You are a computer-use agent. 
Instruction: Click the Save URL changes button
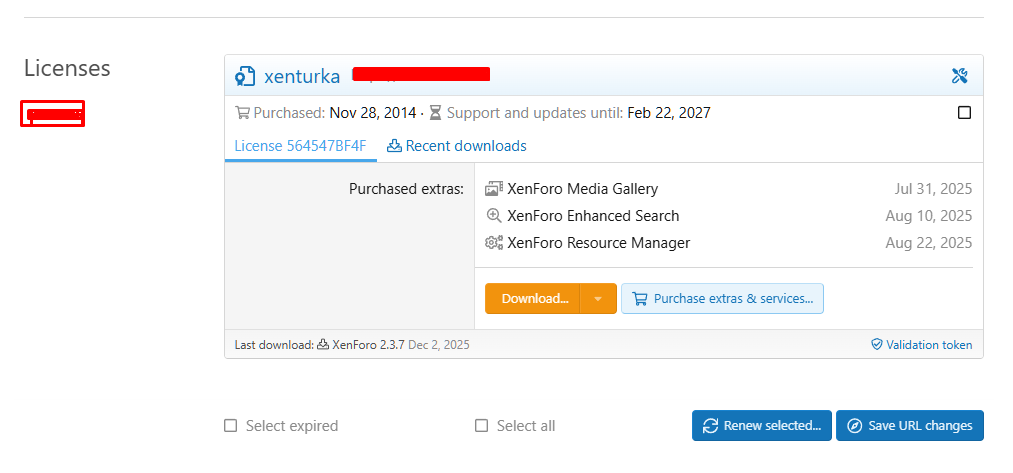coord(910,426)
